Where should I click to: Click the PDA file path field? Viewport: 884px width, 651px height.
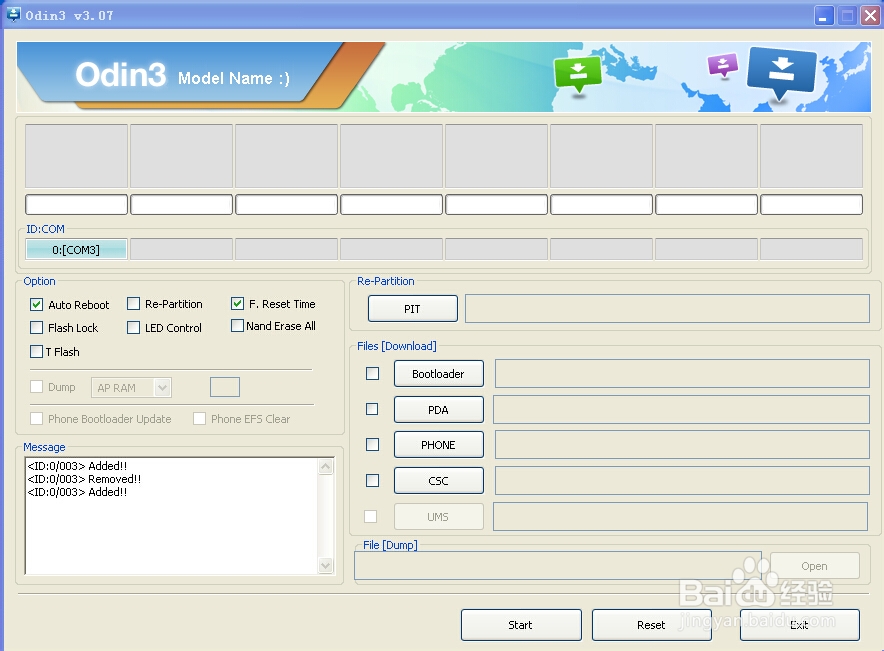[681, 409]
